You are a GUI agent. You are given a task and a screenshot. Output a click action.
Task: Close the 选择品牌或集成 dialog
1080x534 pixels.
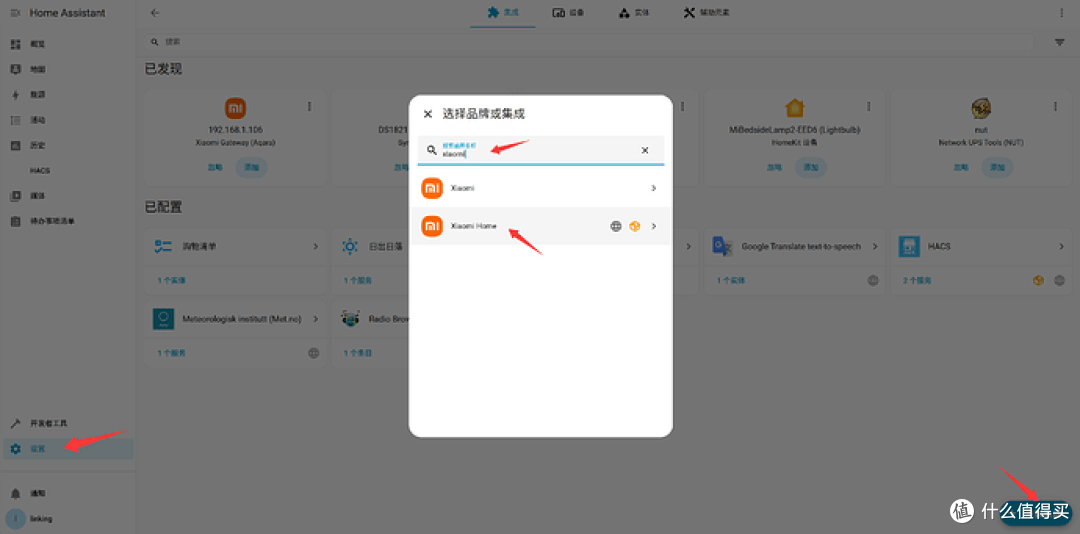click(x=428, y=114)
